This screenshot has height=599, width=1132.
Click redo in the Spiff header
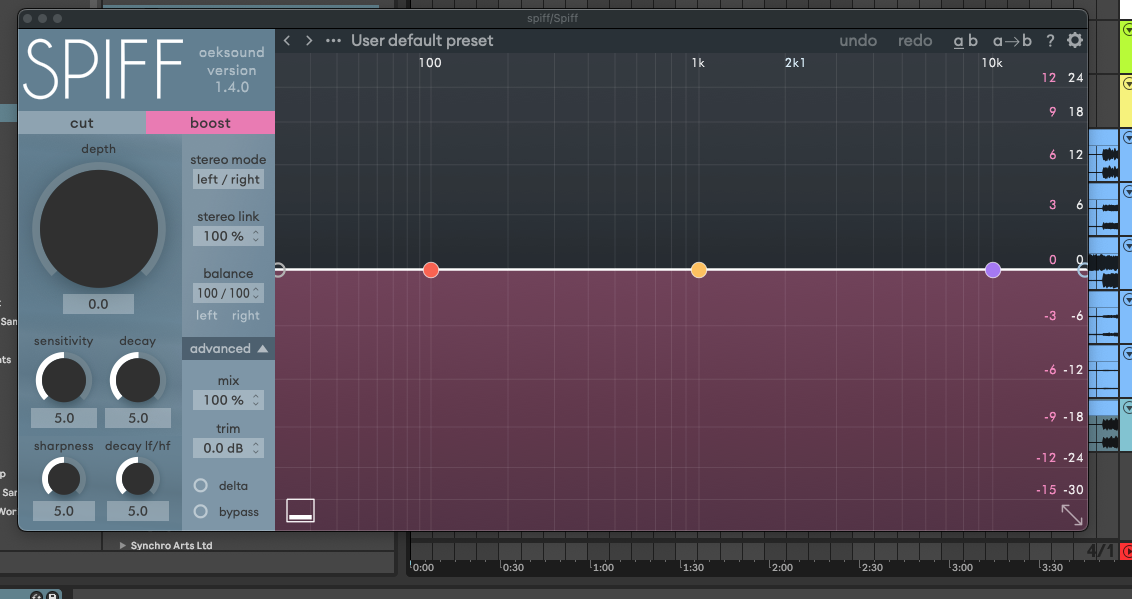(x=915, y=41)
